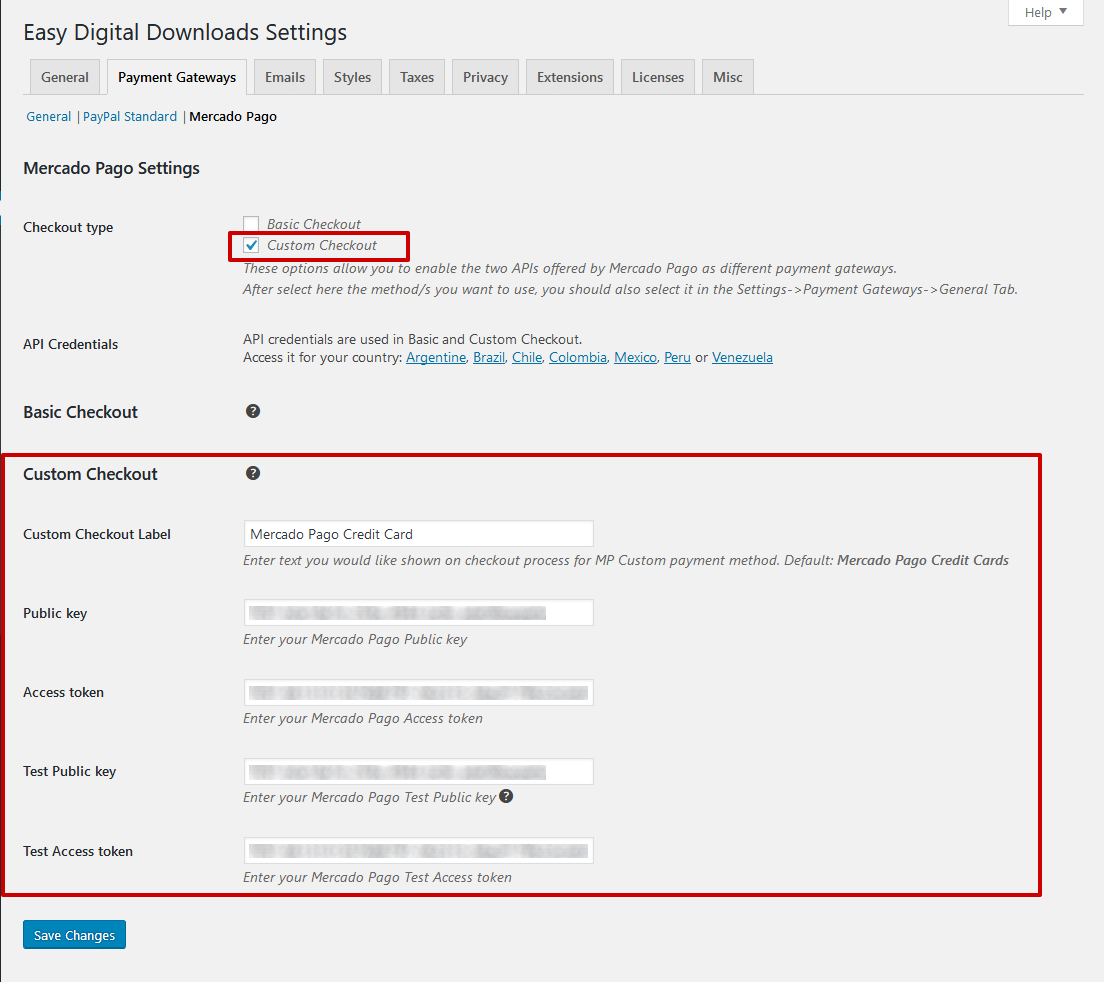Open the Argentine credentials link
This screenshot has height=982, width=1104.
coord(436,358)
